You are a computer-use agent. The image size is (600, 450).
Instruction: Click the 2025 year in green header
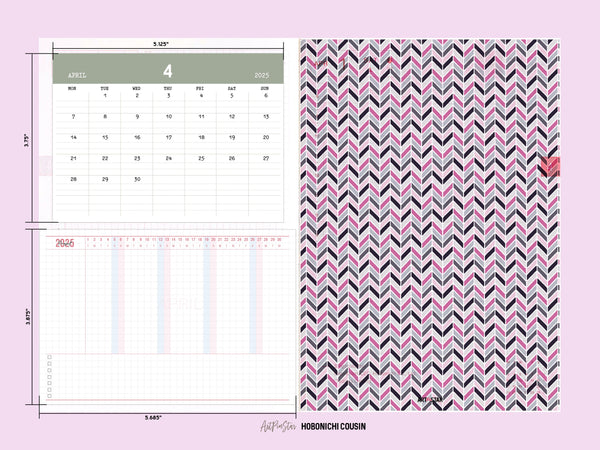(x=262, y=75)
